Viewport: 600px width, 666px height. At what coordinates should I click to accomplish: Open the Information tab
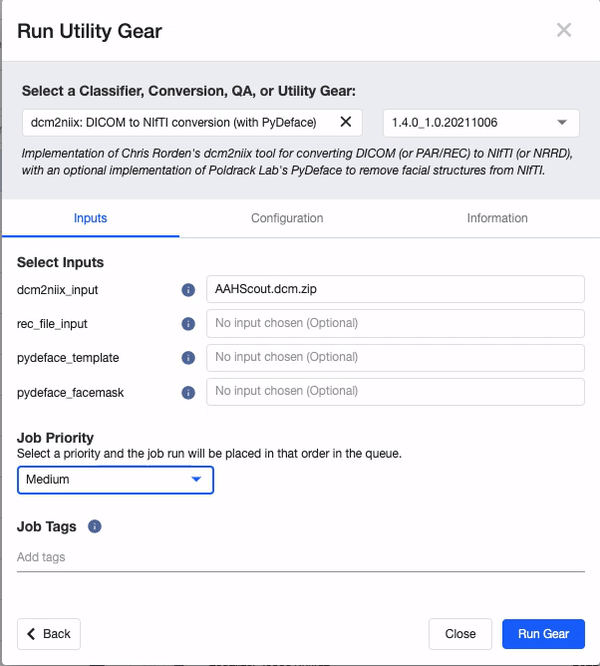pos(497,218)
